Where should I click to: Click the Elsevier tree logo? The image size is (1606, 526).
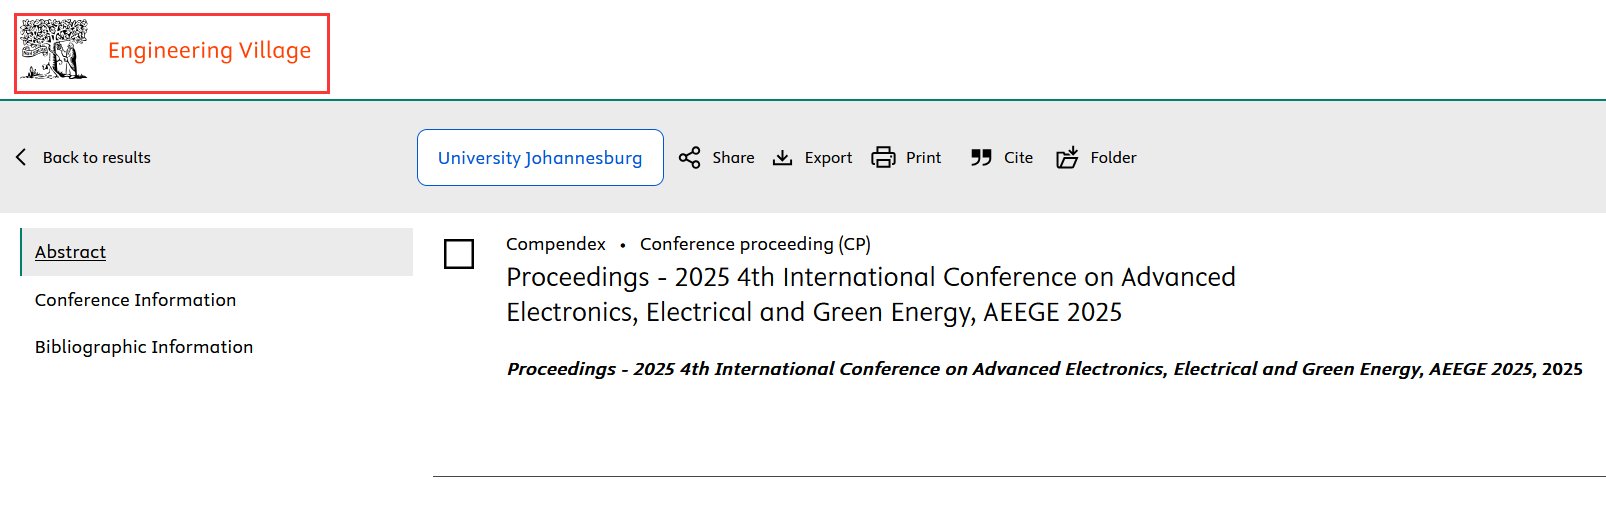click(55, 49)
